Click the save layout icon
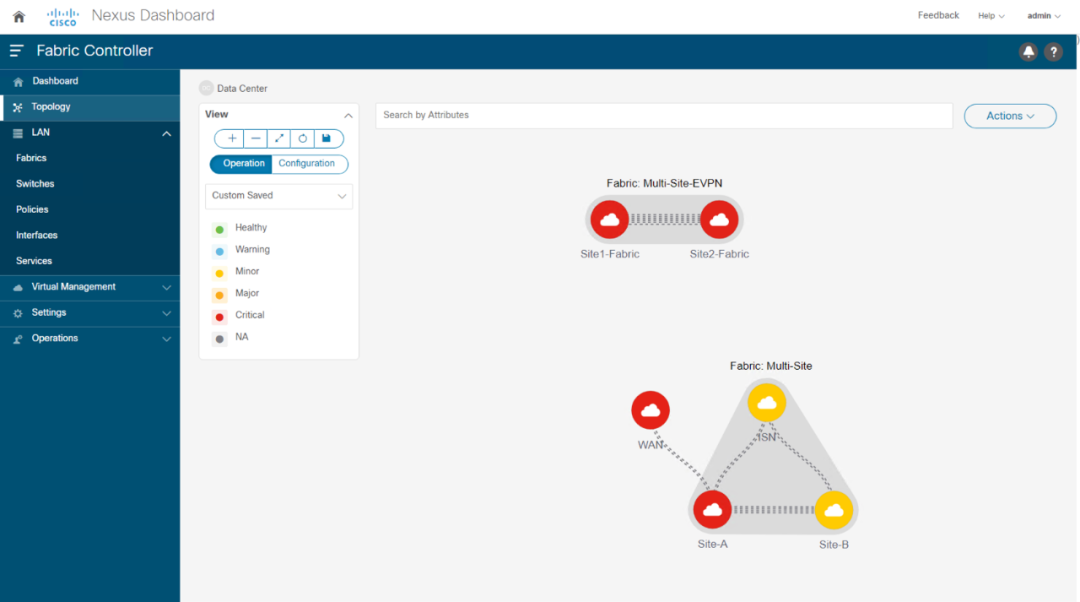 [326, 138]
